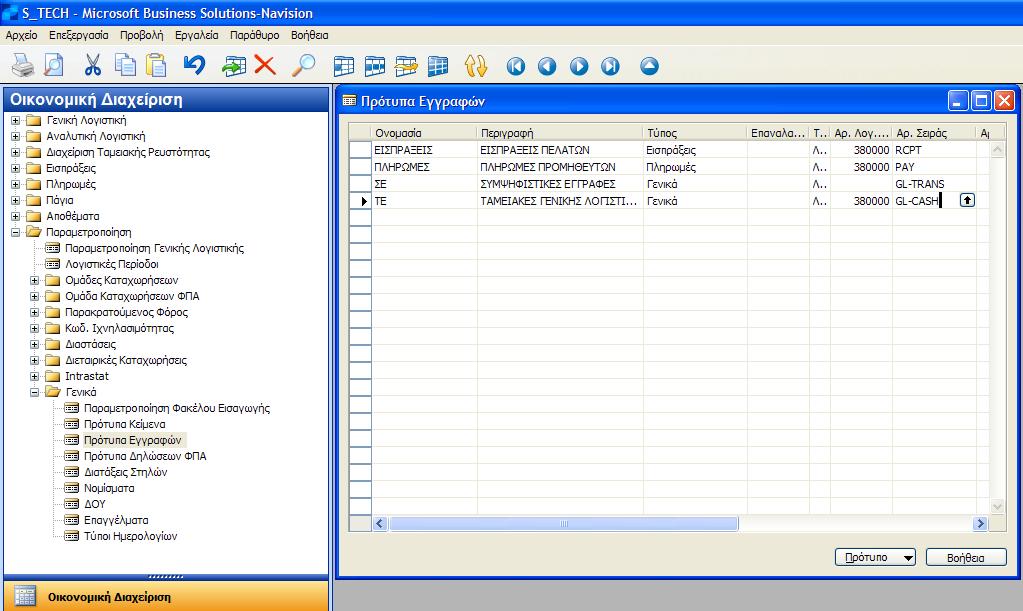
Task: Open Τύποι Ημερολογίων item
Action: click(x=130, y=536)
